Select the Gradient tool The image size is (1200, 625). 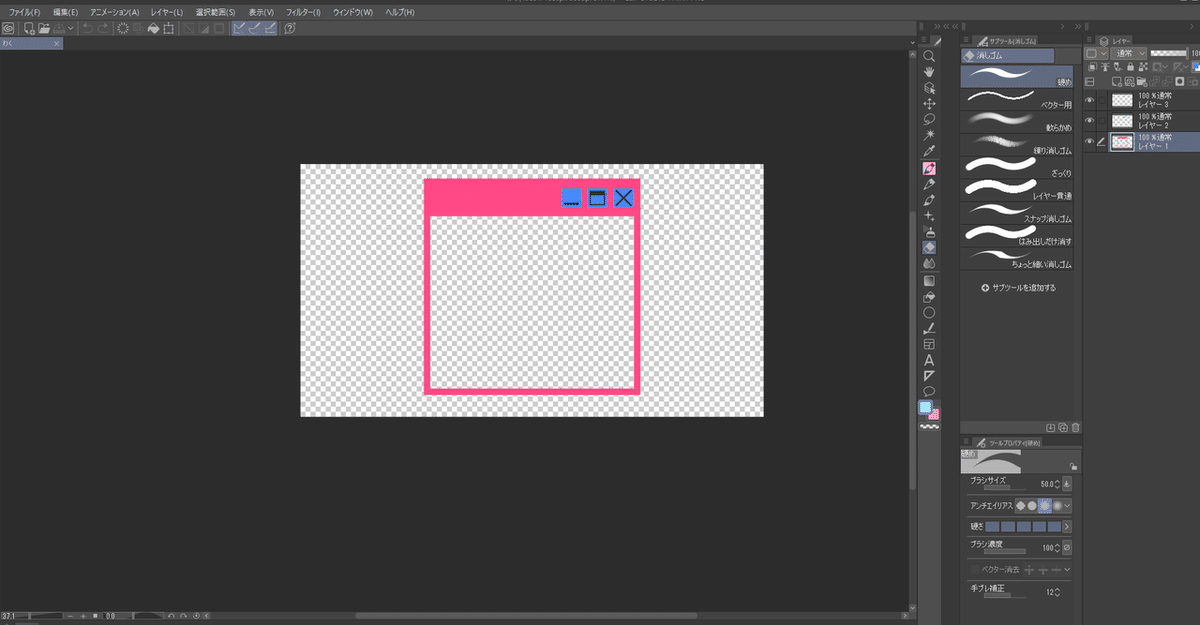pyautogui.click(x=929, y=280)
